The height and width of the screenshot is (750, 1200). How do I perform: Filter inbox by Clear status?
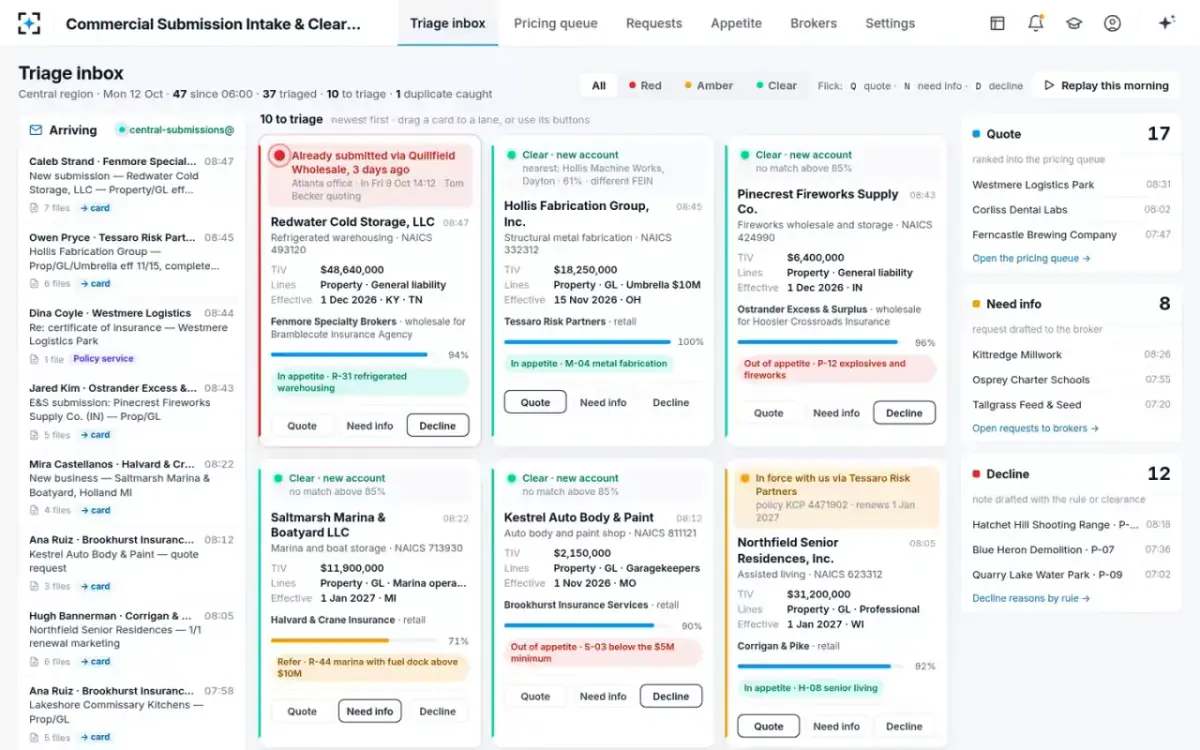pyautogui.click(x=777, y=86)
